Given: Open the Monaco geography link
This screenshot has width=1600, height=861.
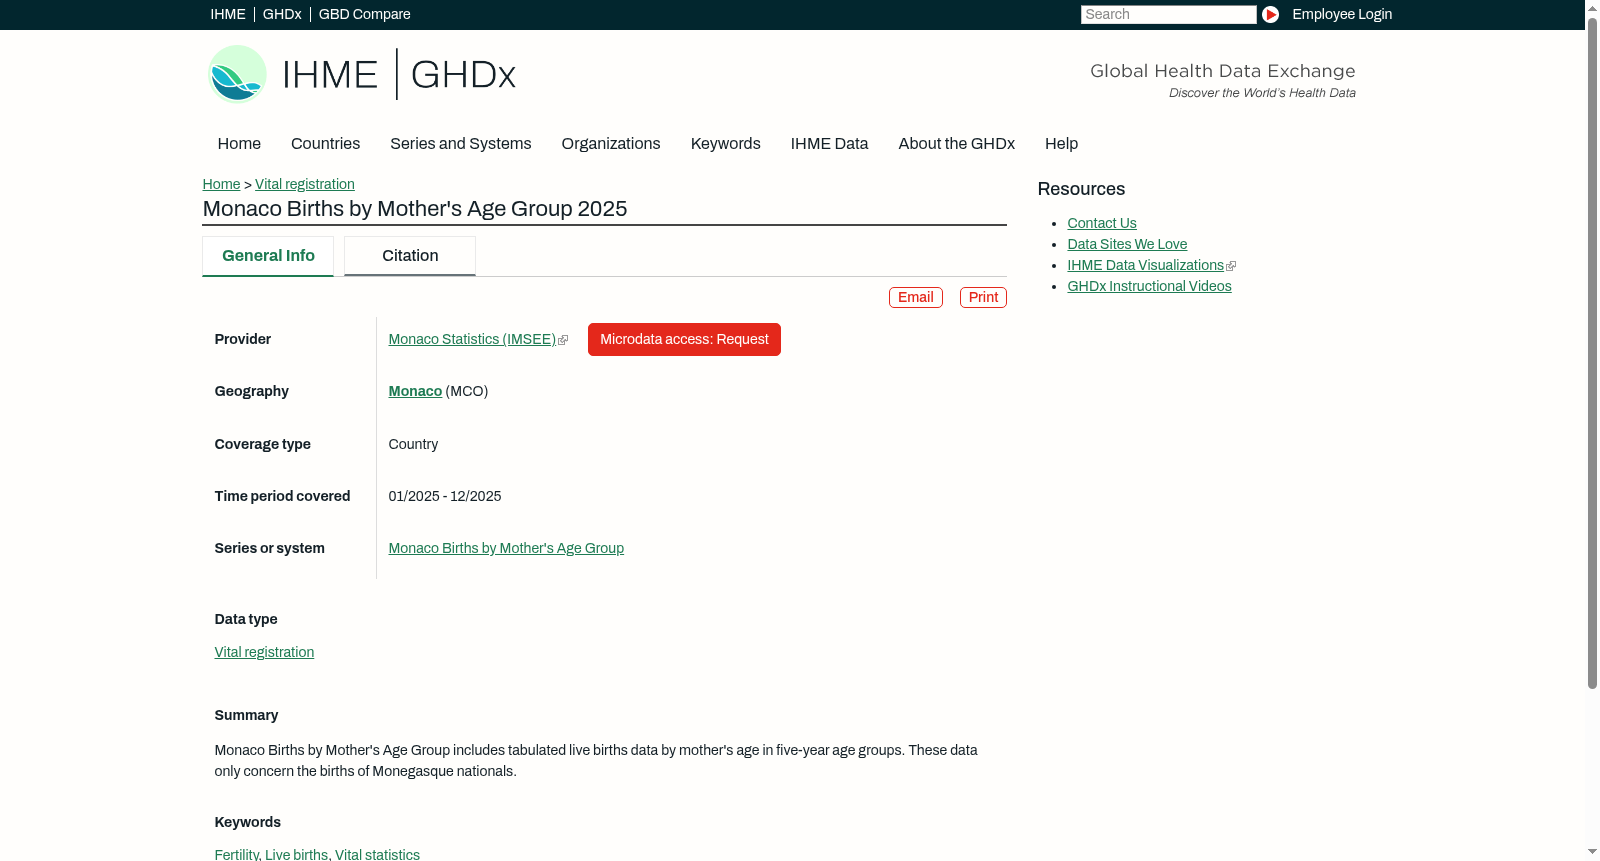Looking at the screenshot, I should click(x=415, y=392).
